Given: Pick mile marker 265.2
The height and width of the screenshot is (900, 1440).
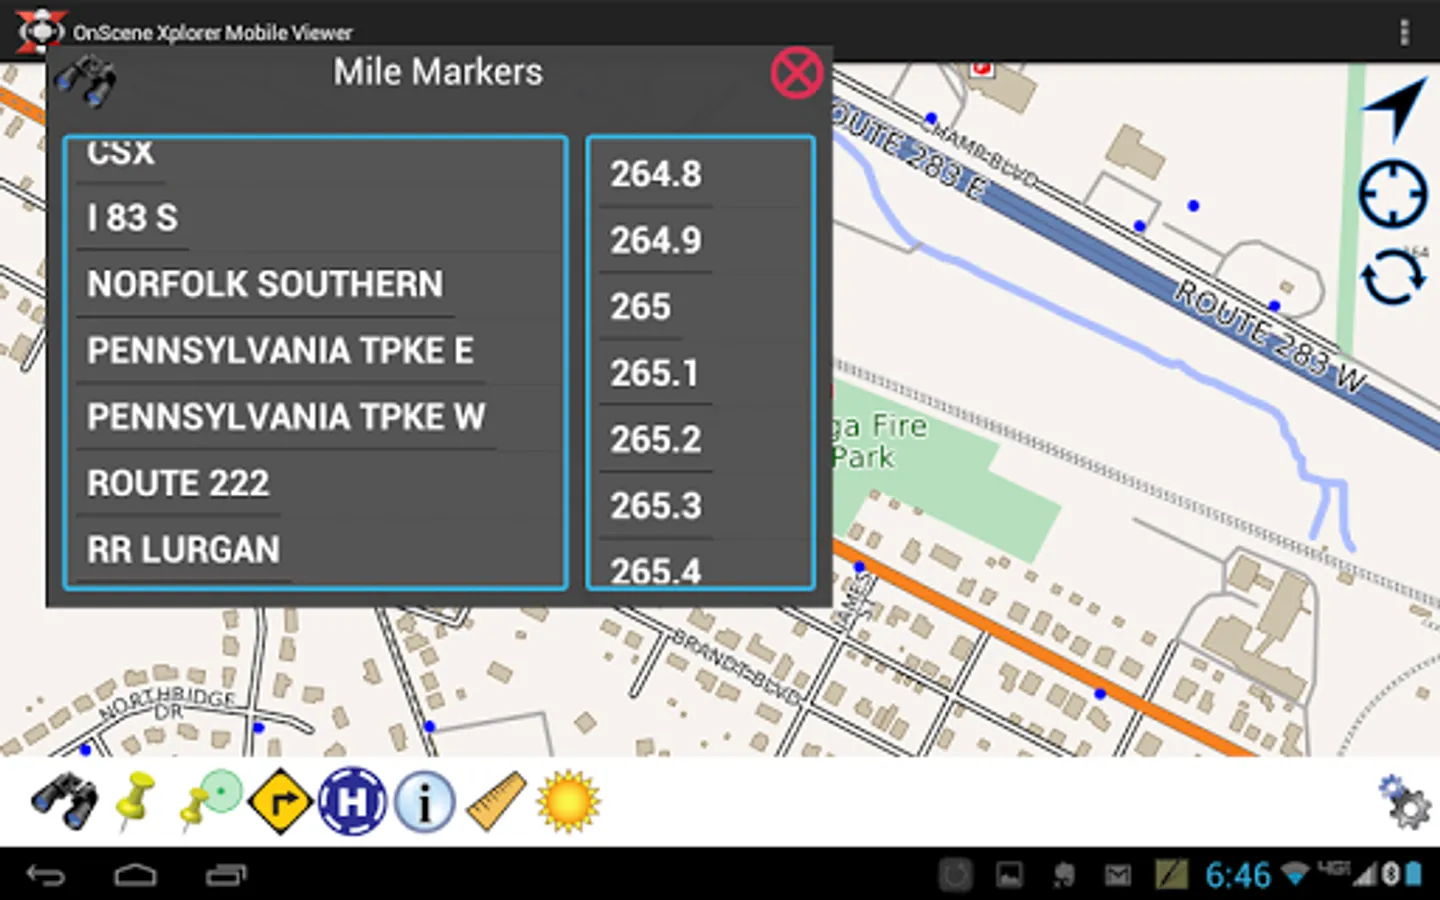Looking at the screenshot, I should 701,439.
